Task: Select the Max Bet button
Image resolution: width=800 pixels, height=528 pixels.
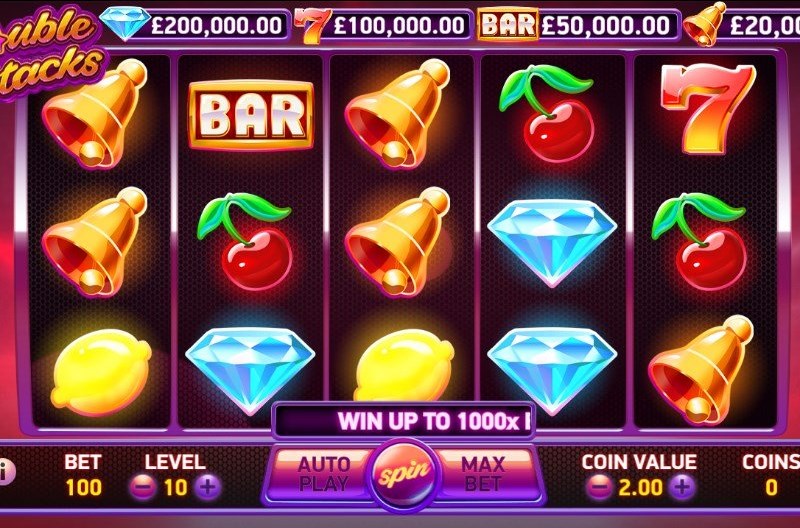Action: 485,474
